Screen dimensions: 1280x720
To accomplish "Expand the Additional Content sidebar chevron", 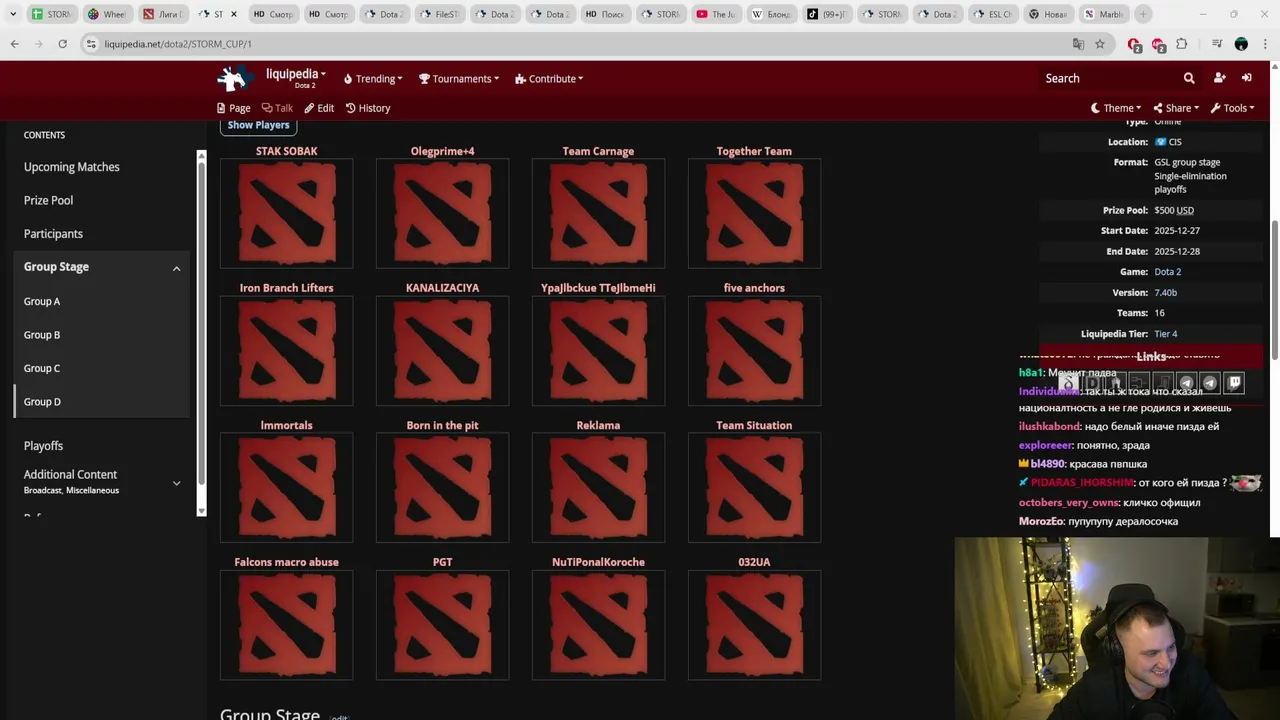I will point(176,483).
